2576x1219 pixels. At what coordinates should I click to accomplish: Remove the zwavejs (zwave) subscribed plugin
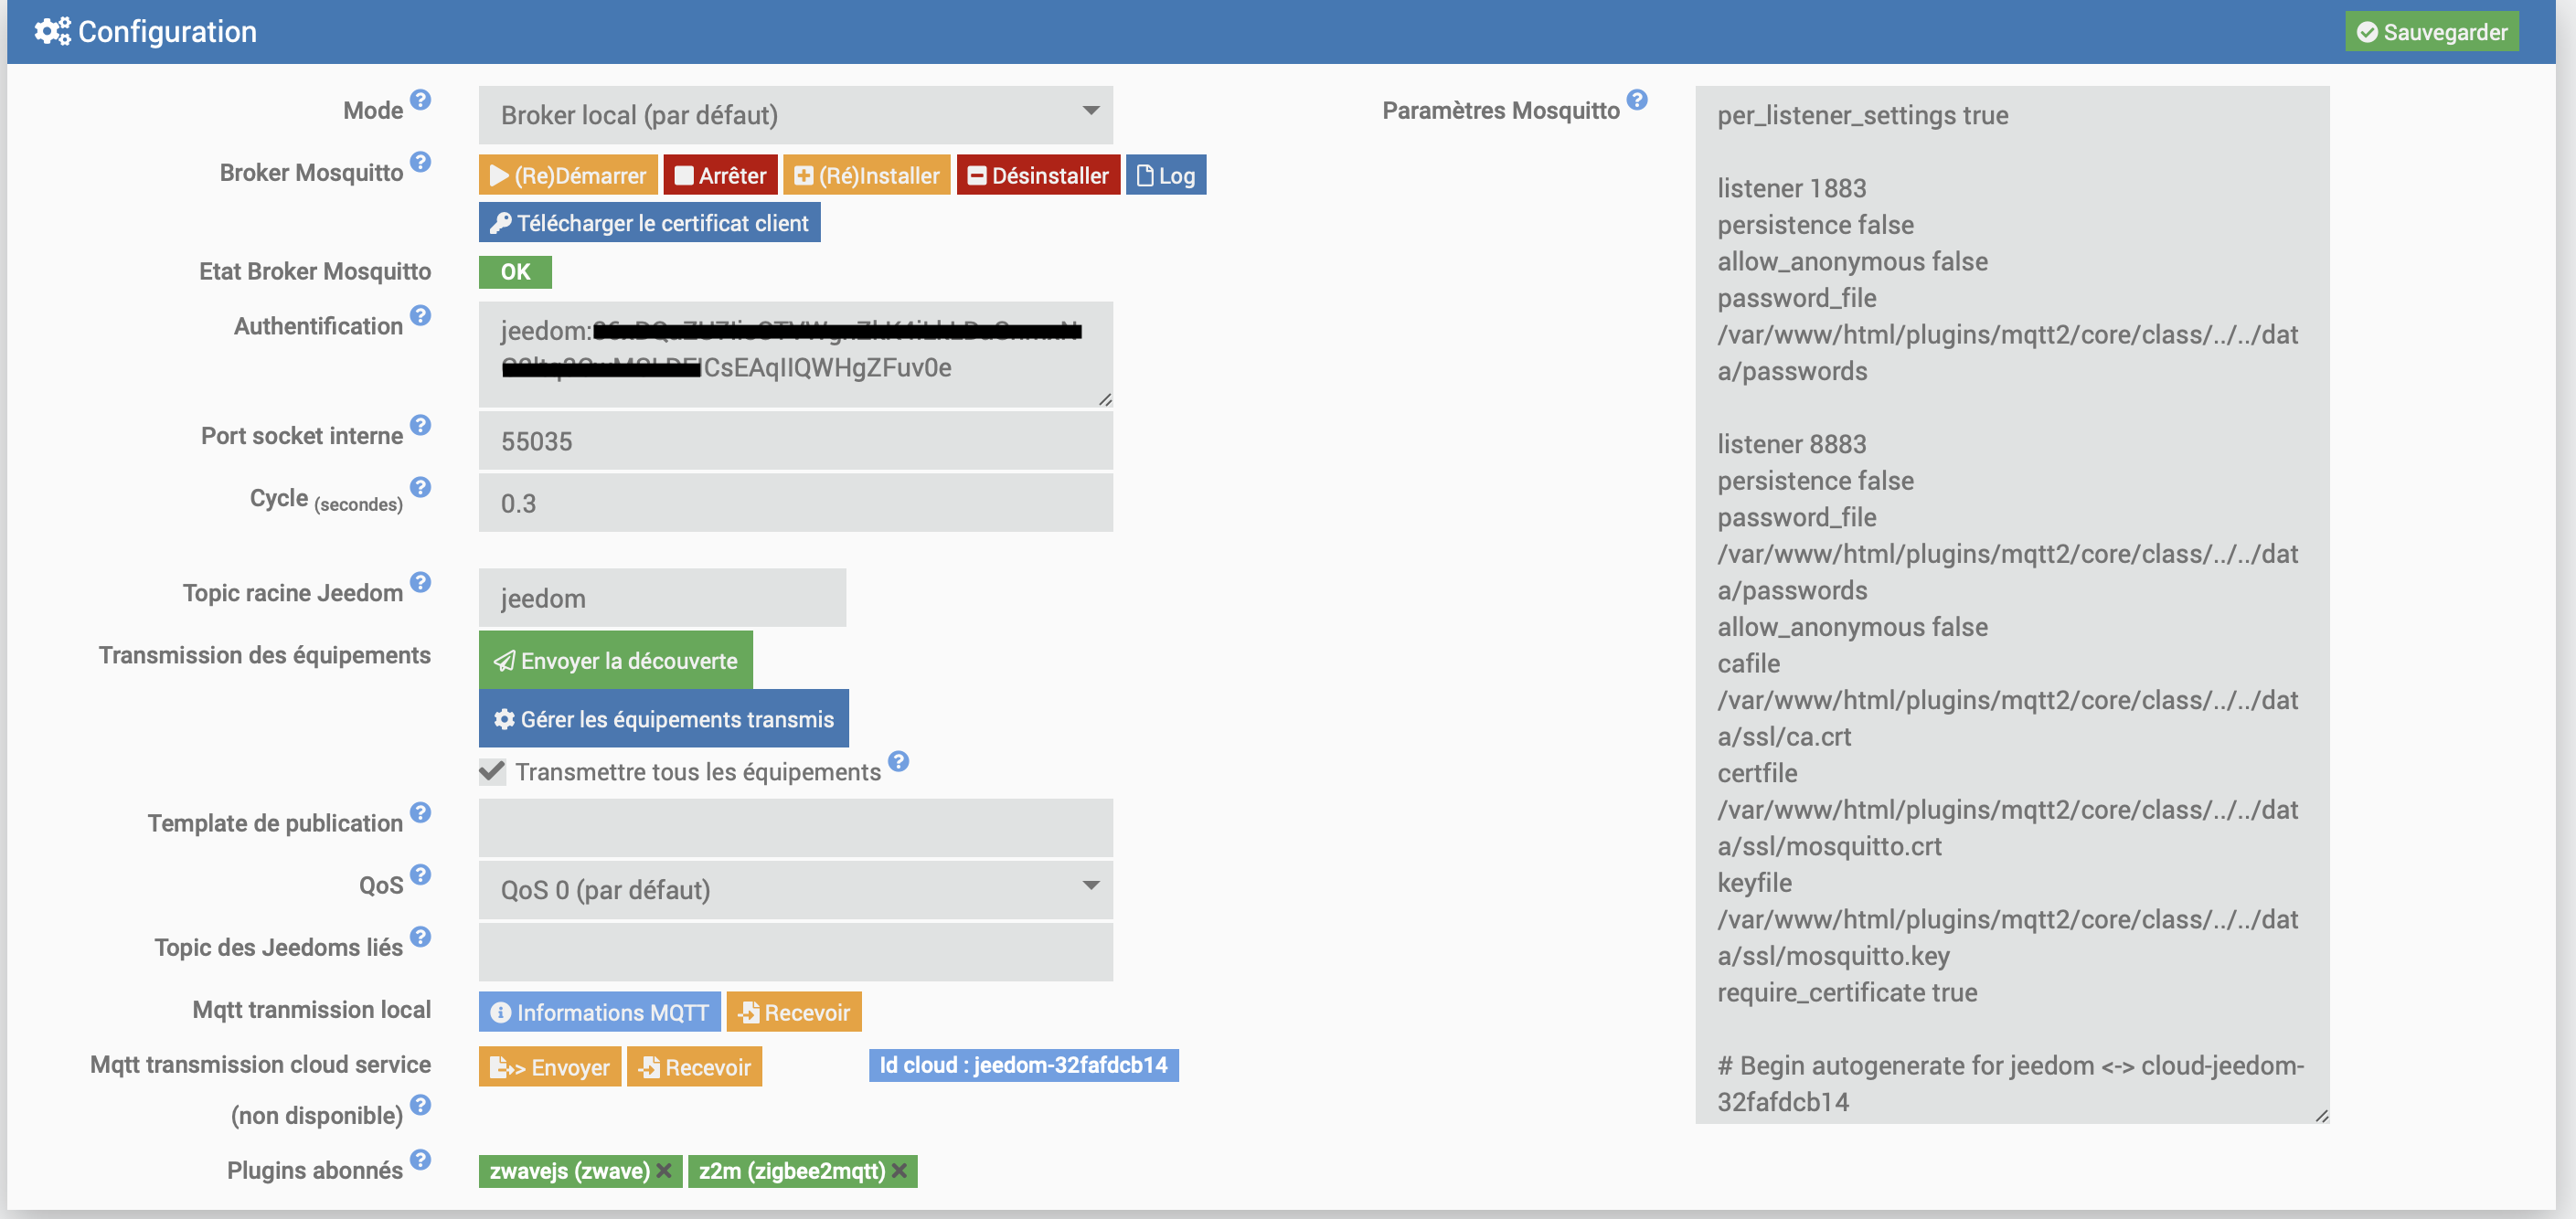pos(664,1171)
